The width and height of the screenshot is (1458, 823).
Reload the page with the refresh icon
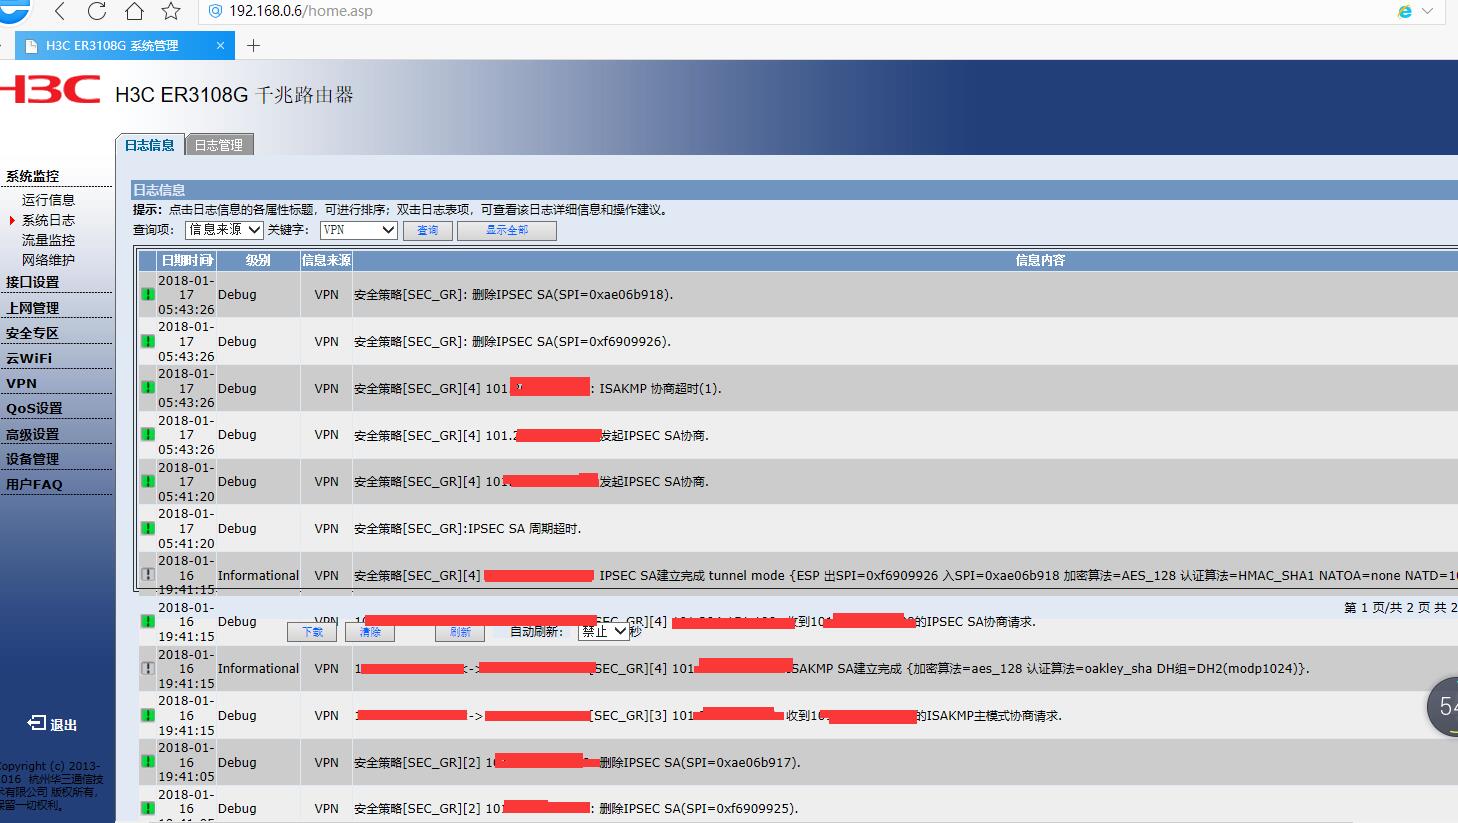tap(97, 11)
